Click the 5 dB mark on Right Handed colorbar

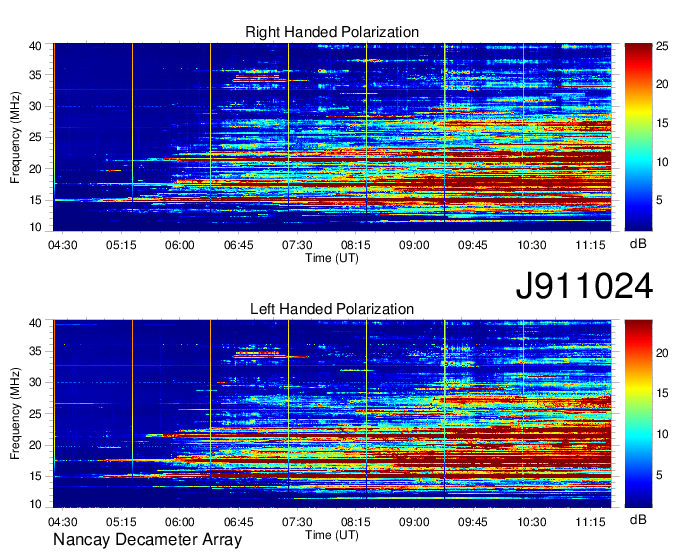point(659,200)
